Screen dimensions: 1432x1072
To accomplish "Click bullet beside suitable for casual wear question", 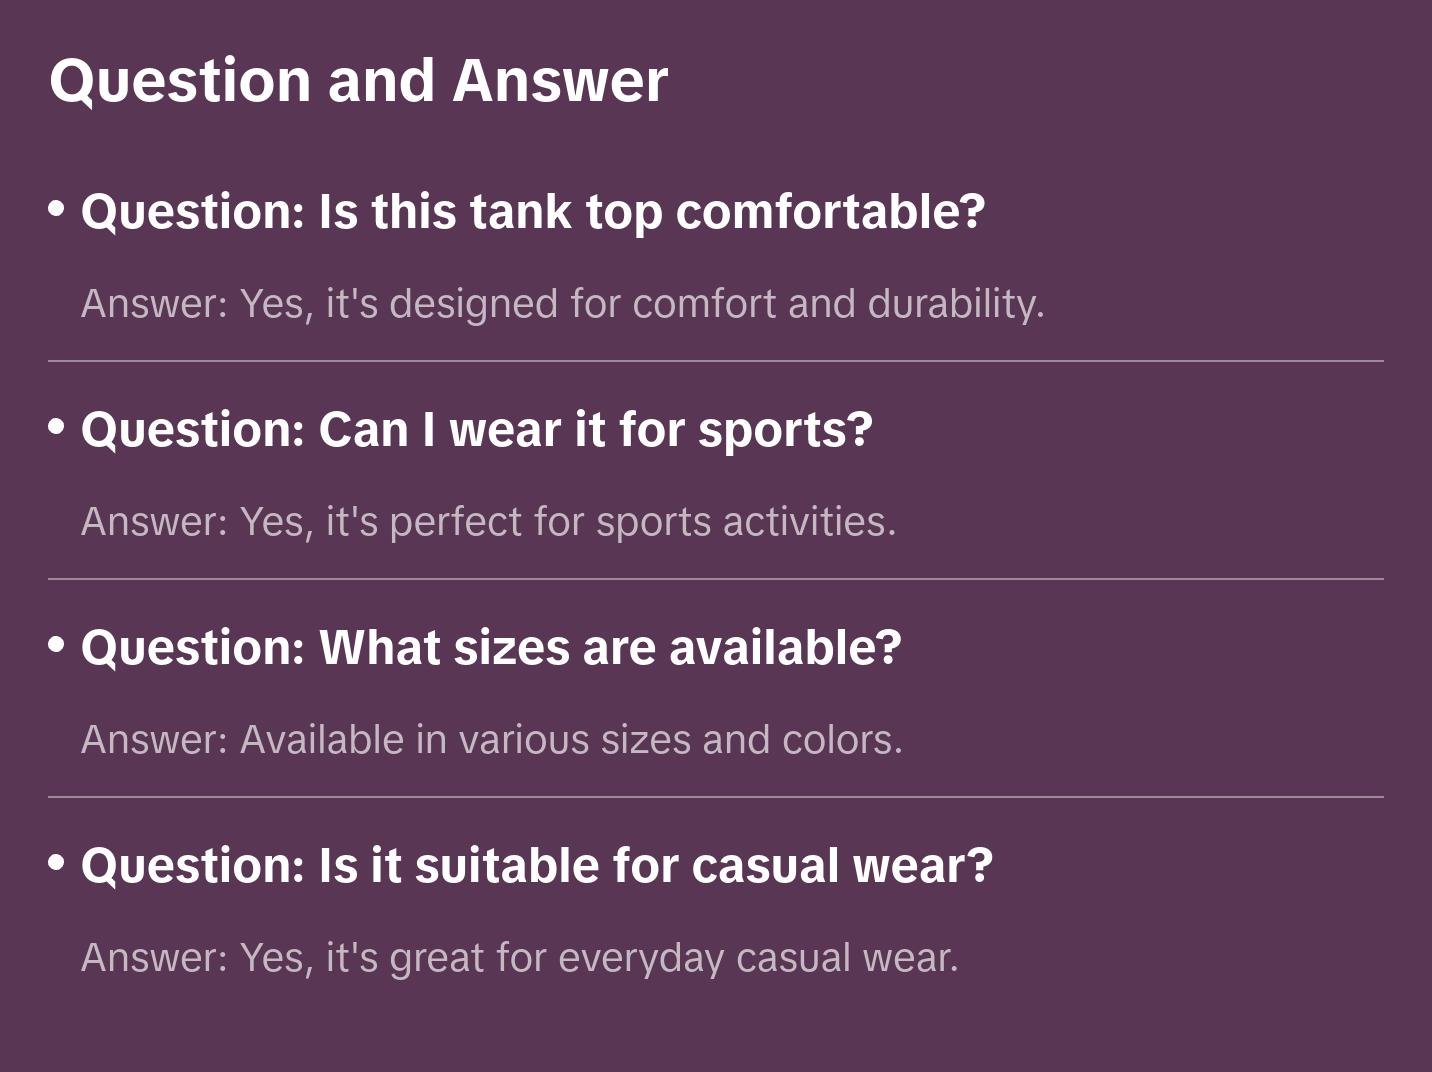I will (x=57, y=863).
